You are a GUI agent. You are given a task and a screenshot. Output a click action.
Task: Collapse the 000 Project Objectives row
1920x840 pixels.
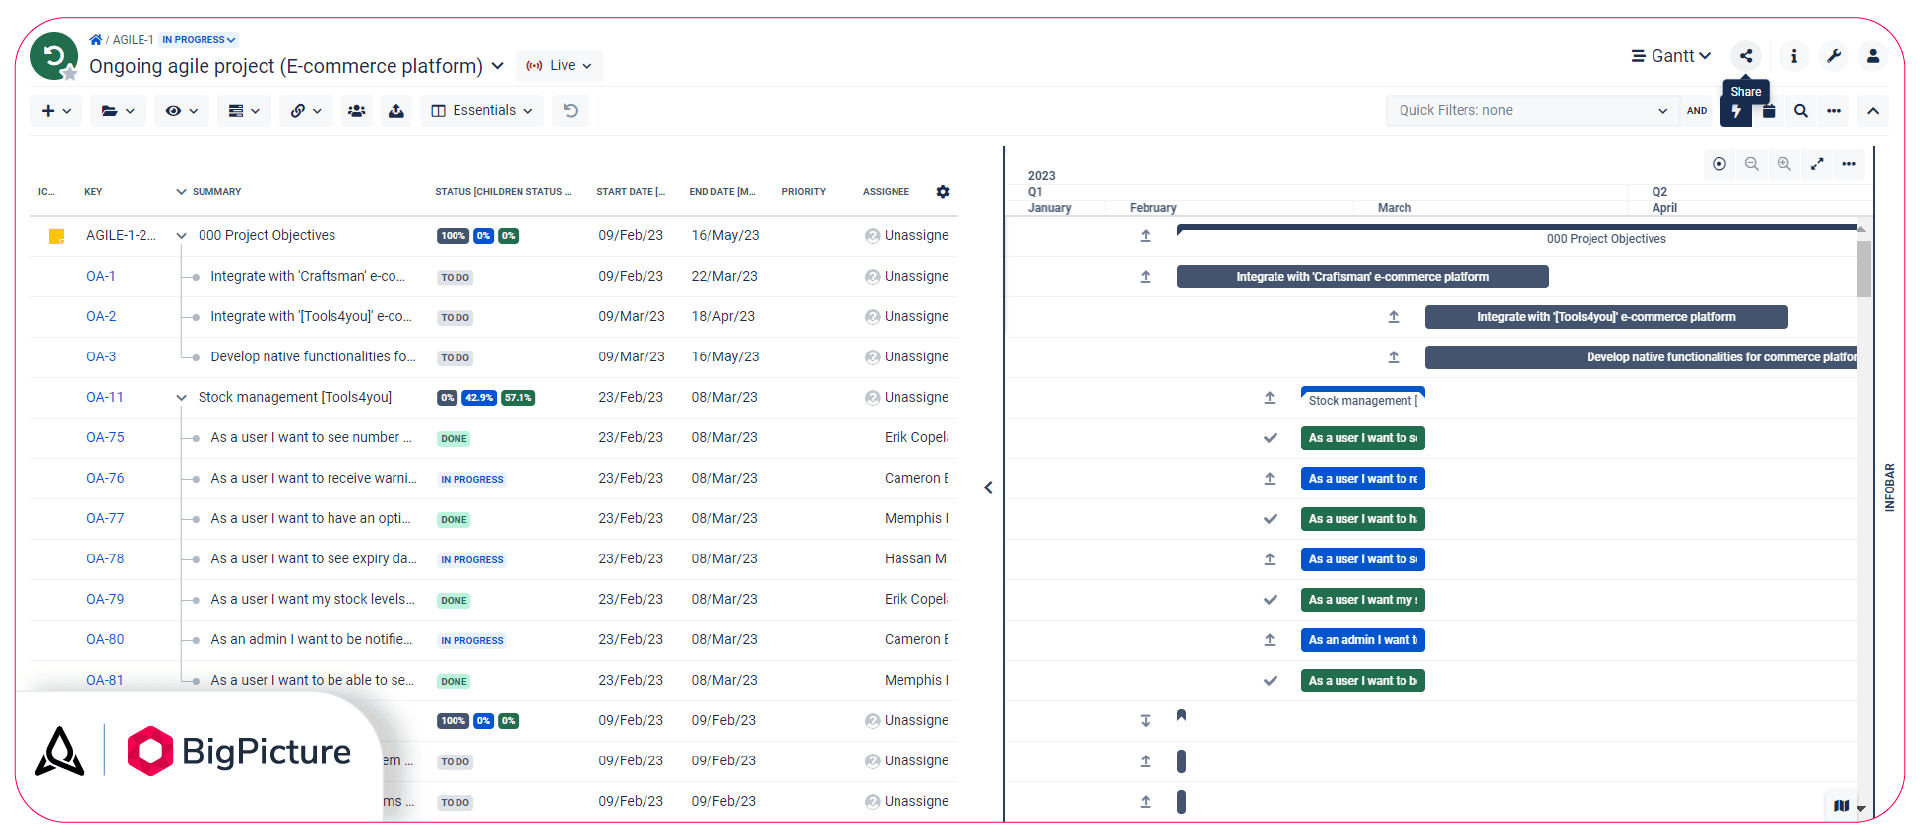pyautogui.click(x=181, y=236)
